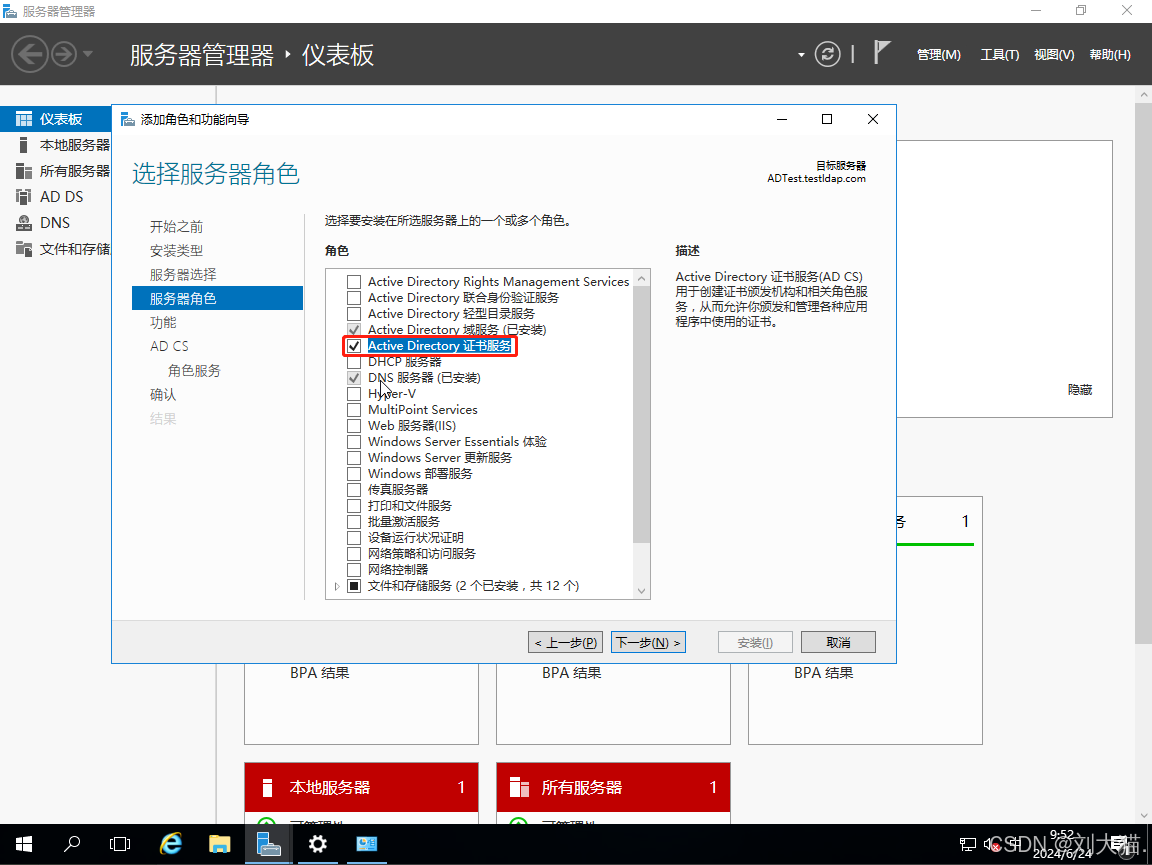Image resolution: width=1152 pixels, height=865 pixels.
Task: Uncheck Active Directory 证书服务 checkbox
Action: (x=354, y=345)
